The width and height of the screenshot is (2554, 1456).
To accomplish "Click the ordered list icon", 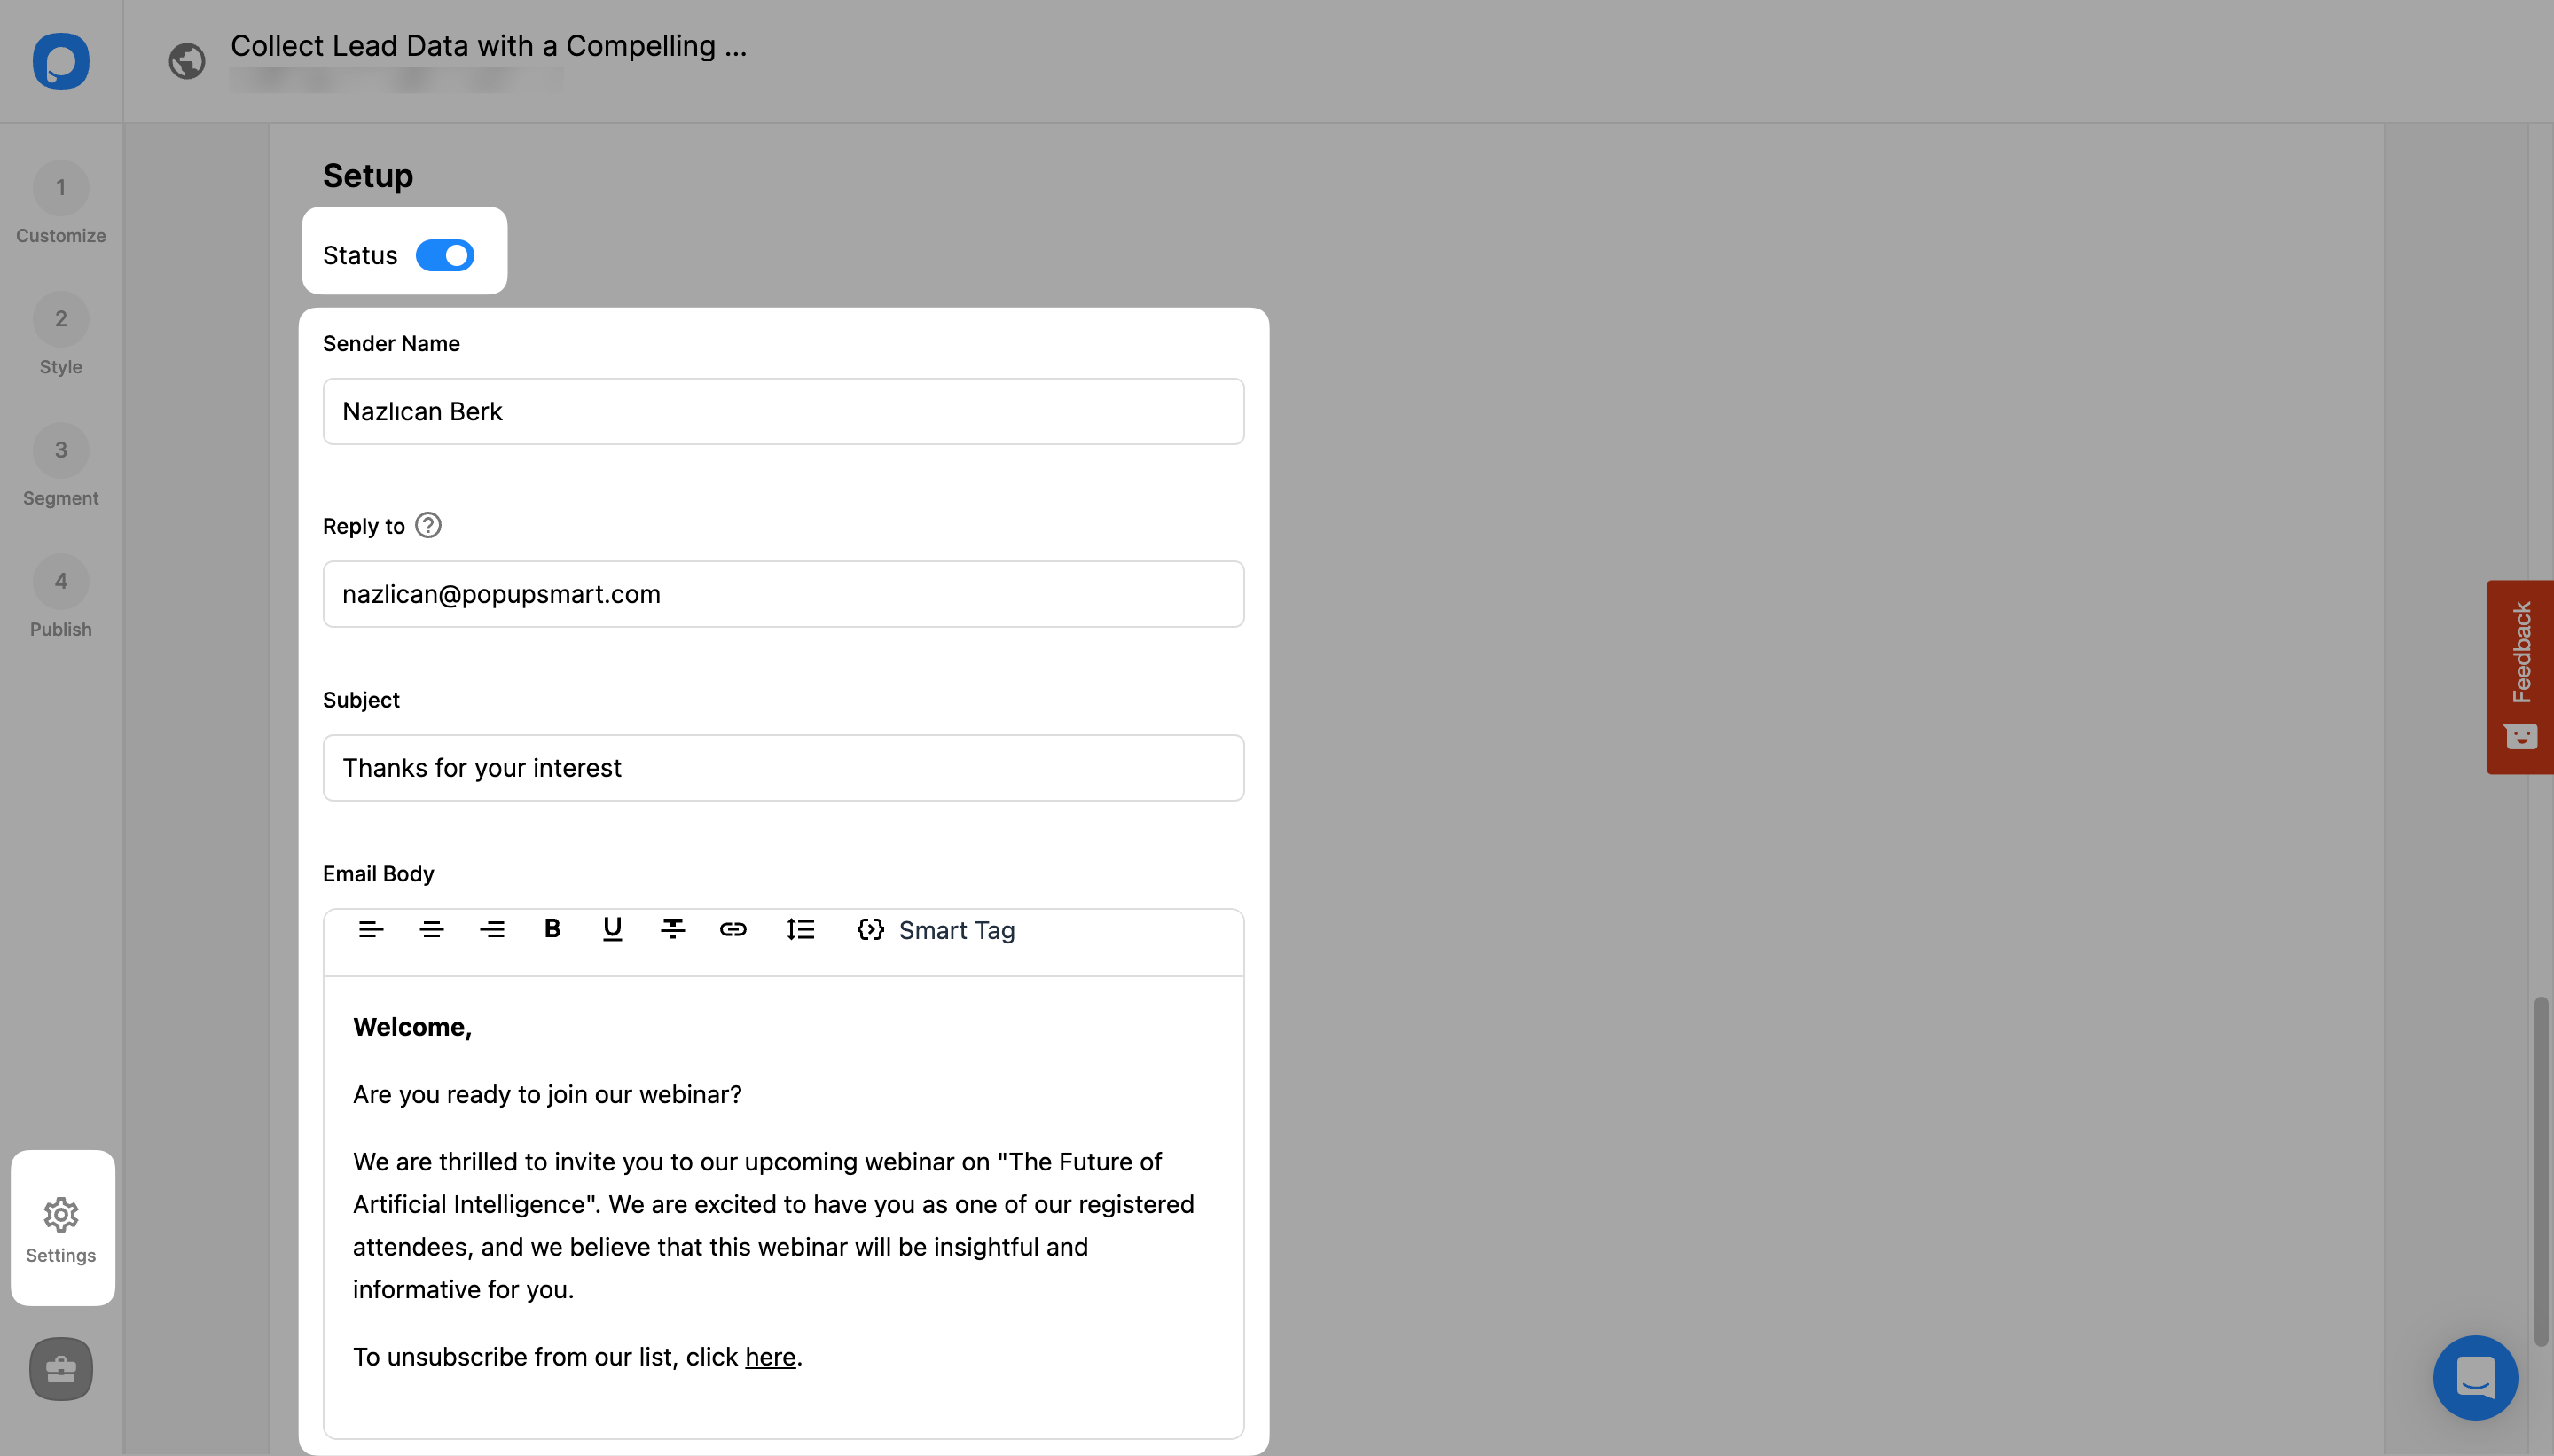I will pyautogui.click(x=802, y=930).
